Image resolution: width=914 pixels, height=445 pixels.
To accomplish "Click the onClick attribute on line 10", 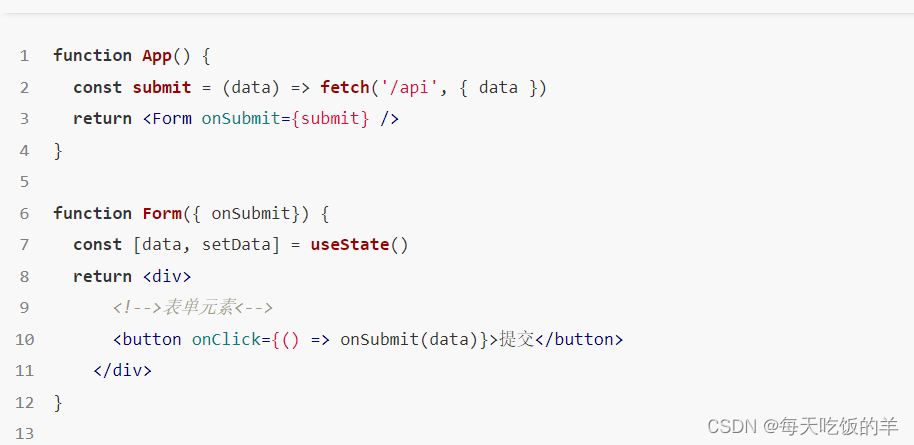I will [226, 339].
